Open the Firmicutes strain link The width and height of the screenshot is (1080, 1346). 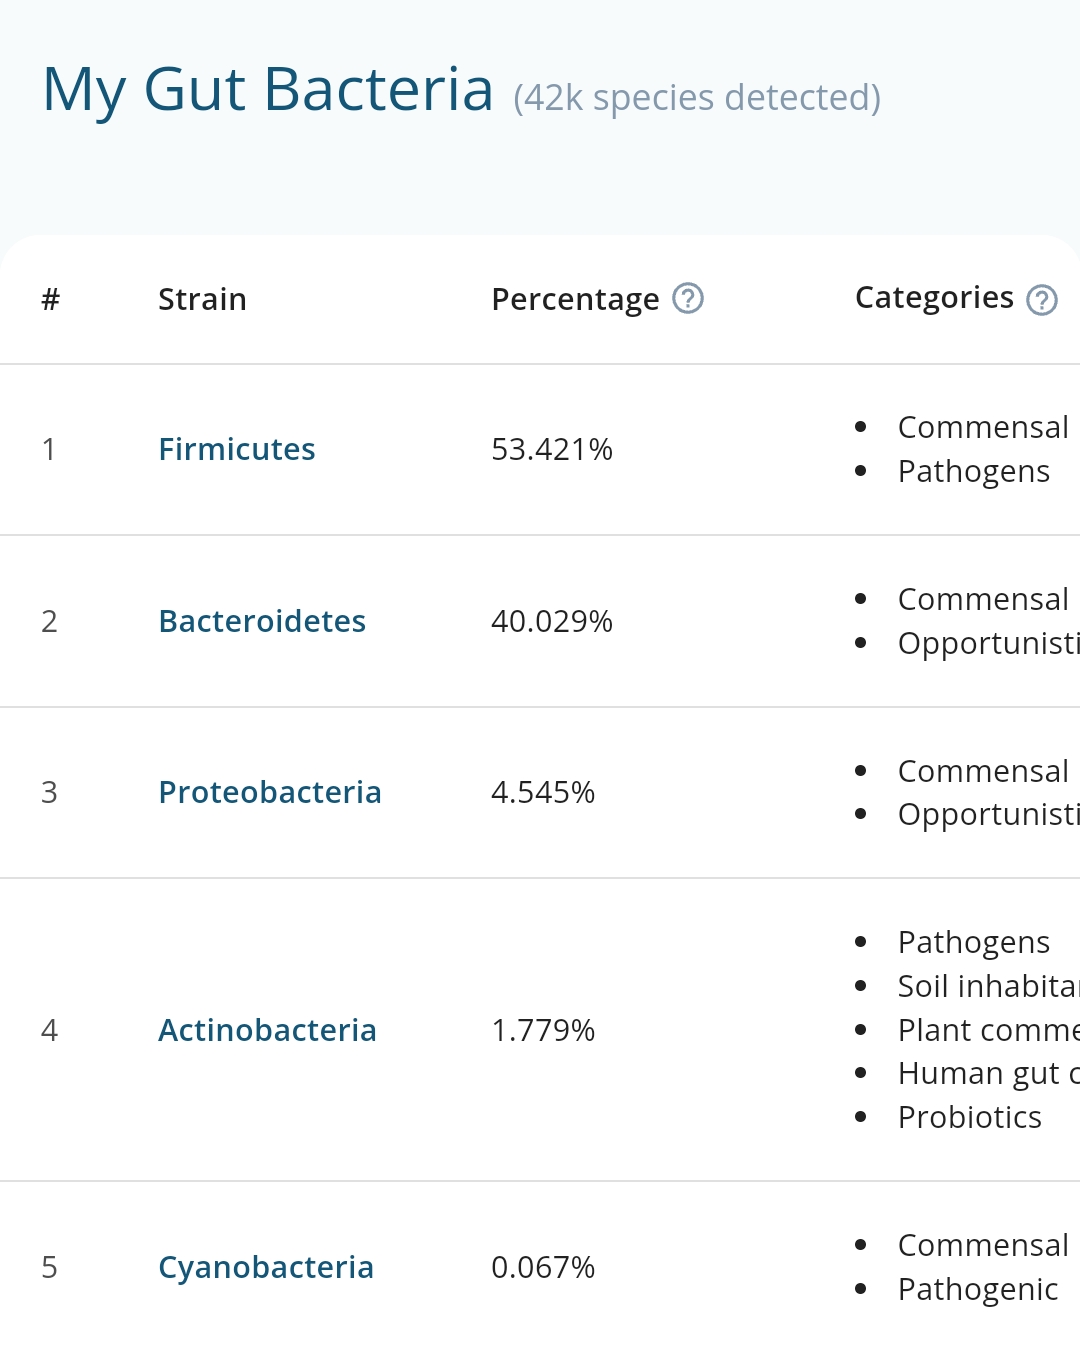[237, 449]
